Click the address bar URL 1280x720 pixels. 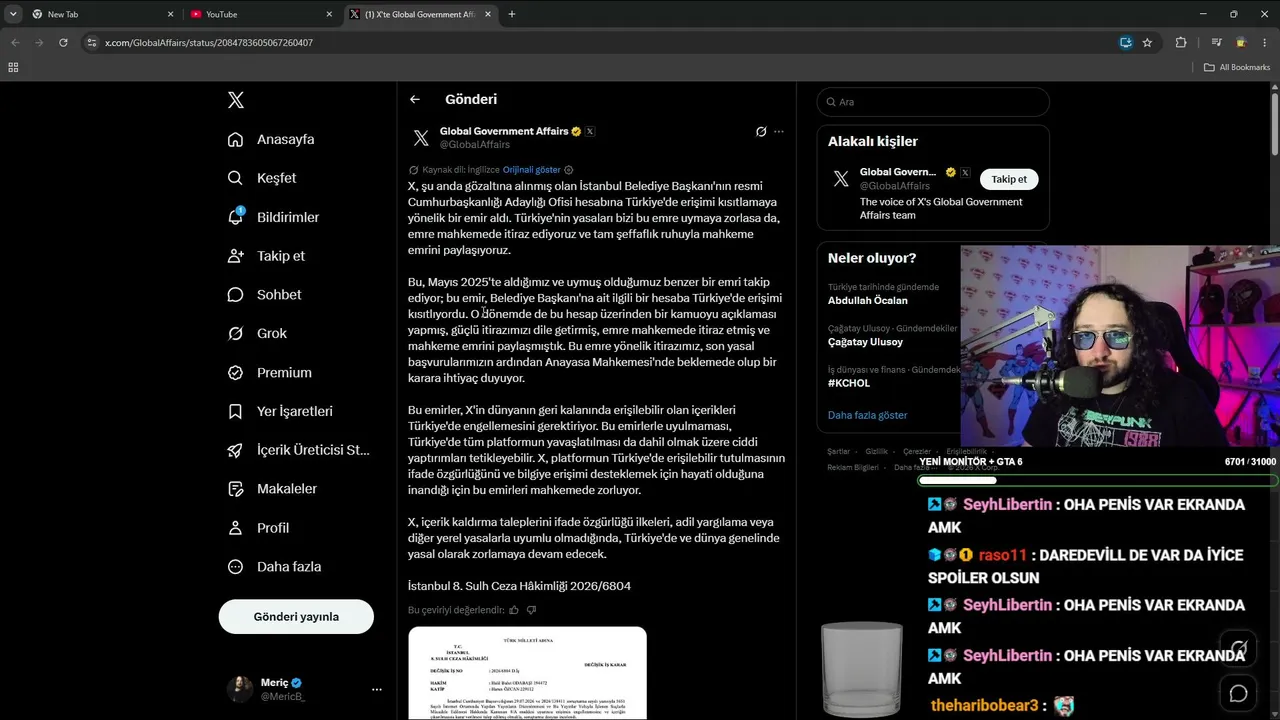[x=209, y=43]
